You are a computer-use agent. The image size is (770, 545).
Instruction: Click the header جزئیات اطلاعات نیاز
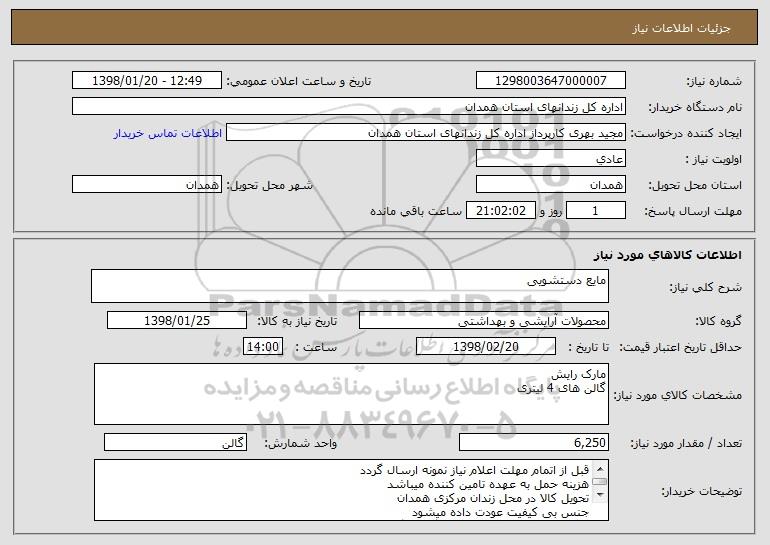coord(681,28)
